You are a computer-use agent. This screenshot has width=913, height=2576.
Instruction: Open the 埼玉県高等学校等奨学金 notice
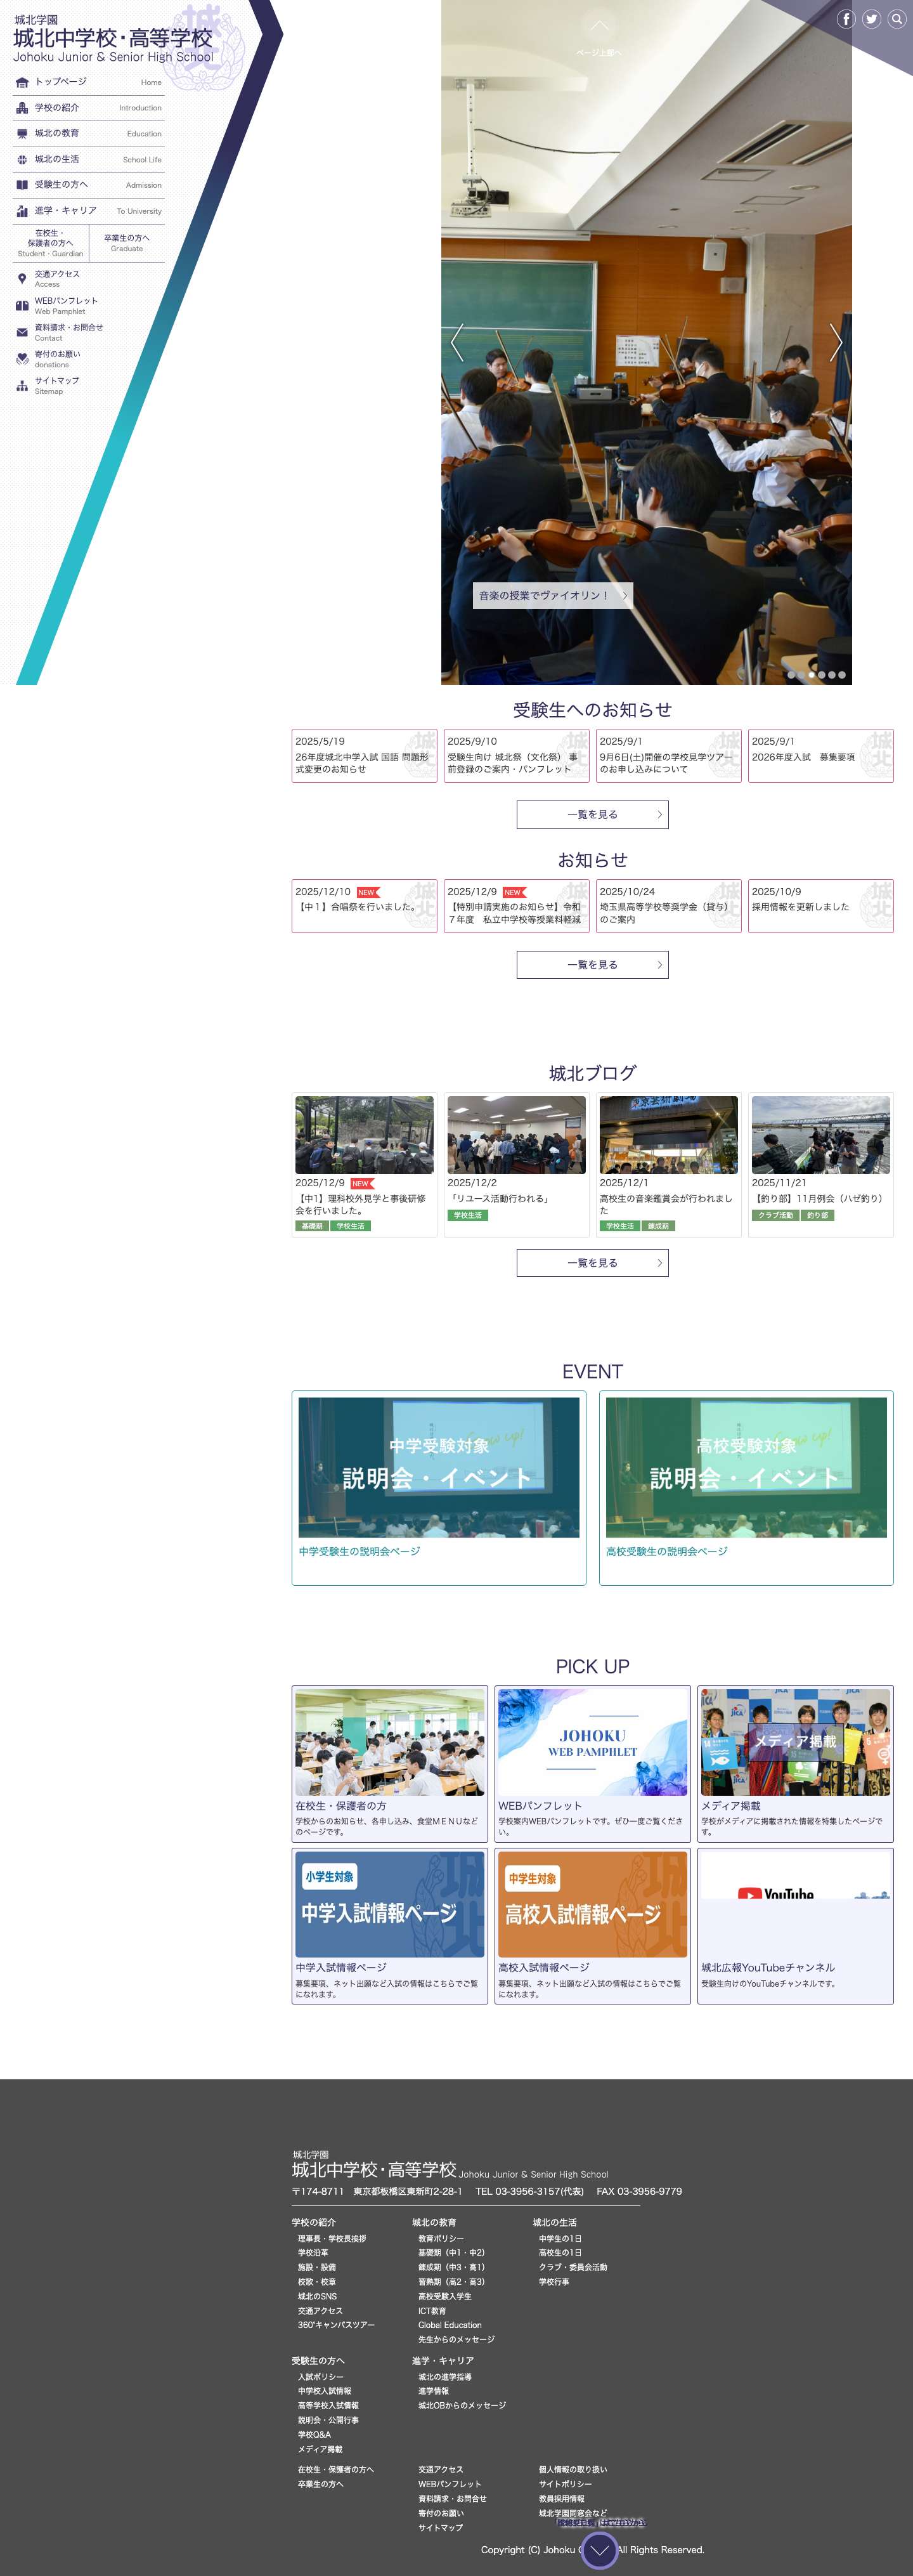pyautogui.click(x=669, y=906)
